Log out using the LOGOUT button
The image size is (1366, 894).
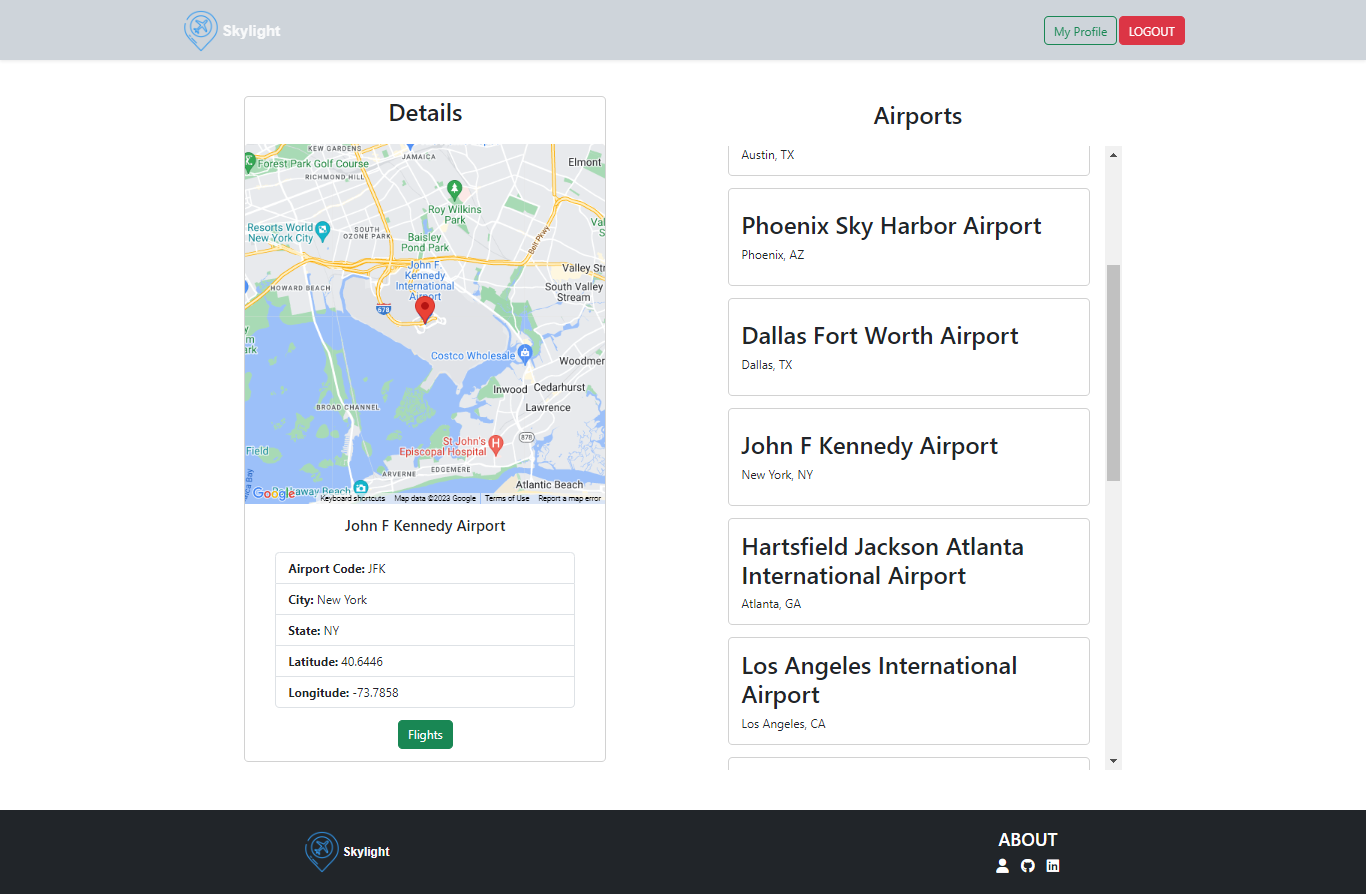pyautogui.click(x=1152, y=31)
